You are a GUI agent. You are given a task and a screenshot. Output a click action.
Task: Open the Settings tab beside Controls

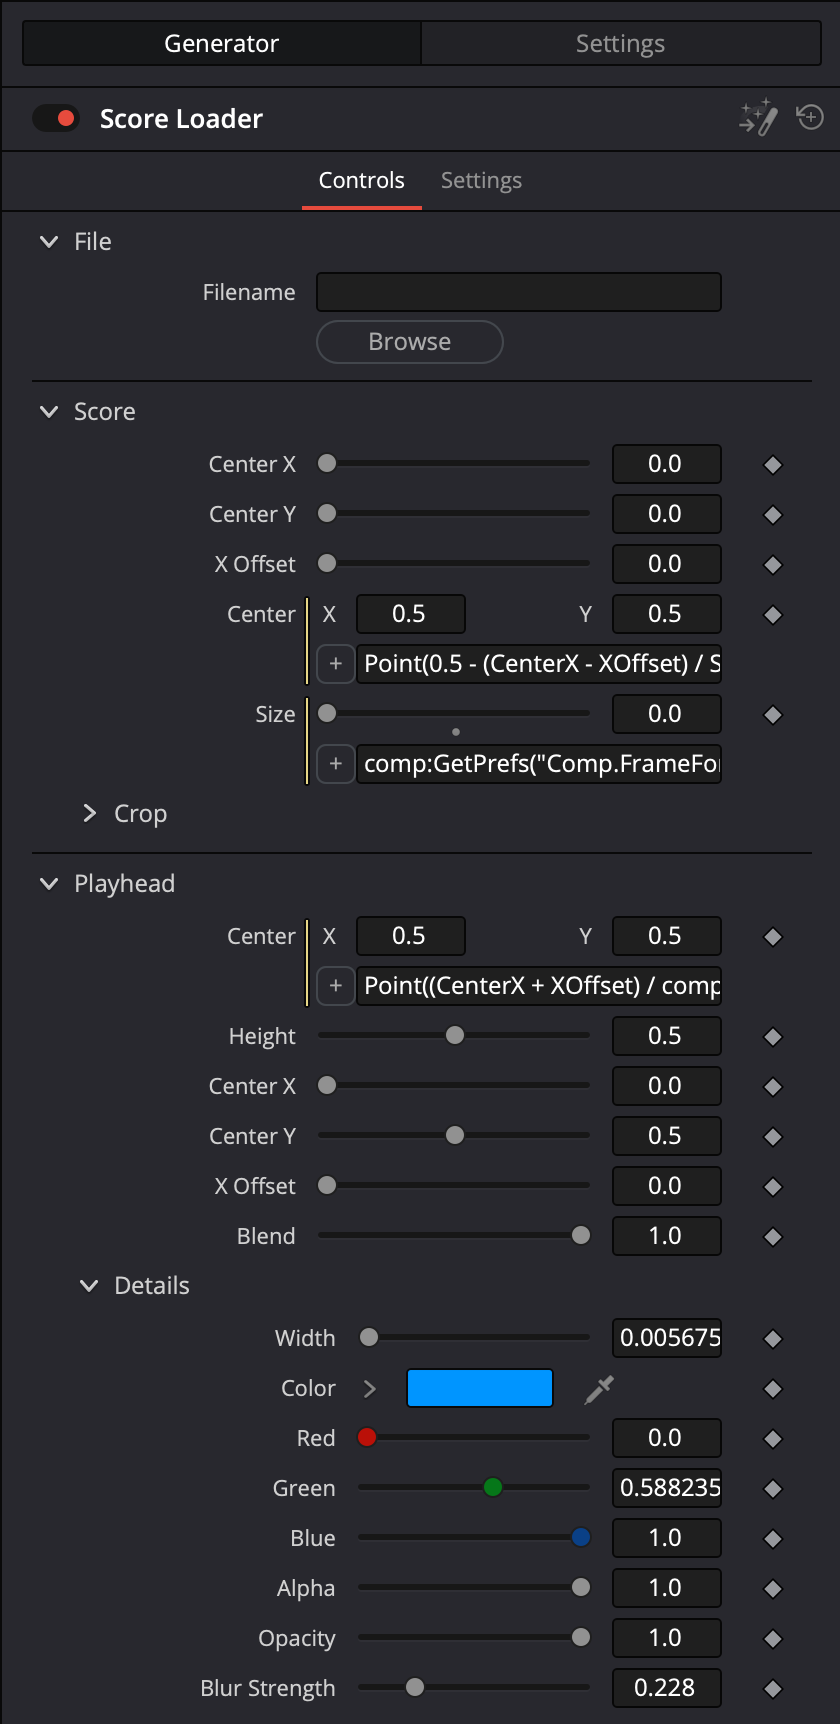click(x=481, y=180)
